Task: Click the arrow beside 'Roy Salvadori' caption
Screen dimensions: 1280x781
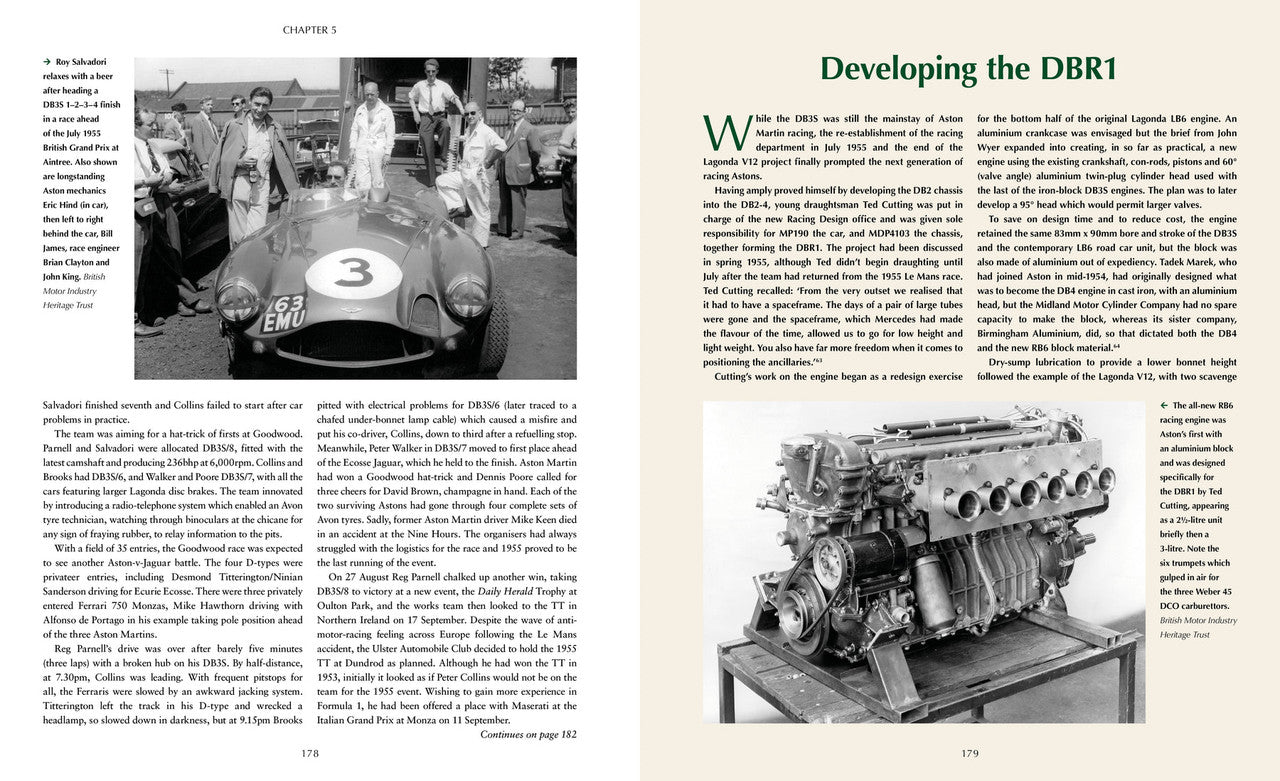Action: tap(48, 61)
